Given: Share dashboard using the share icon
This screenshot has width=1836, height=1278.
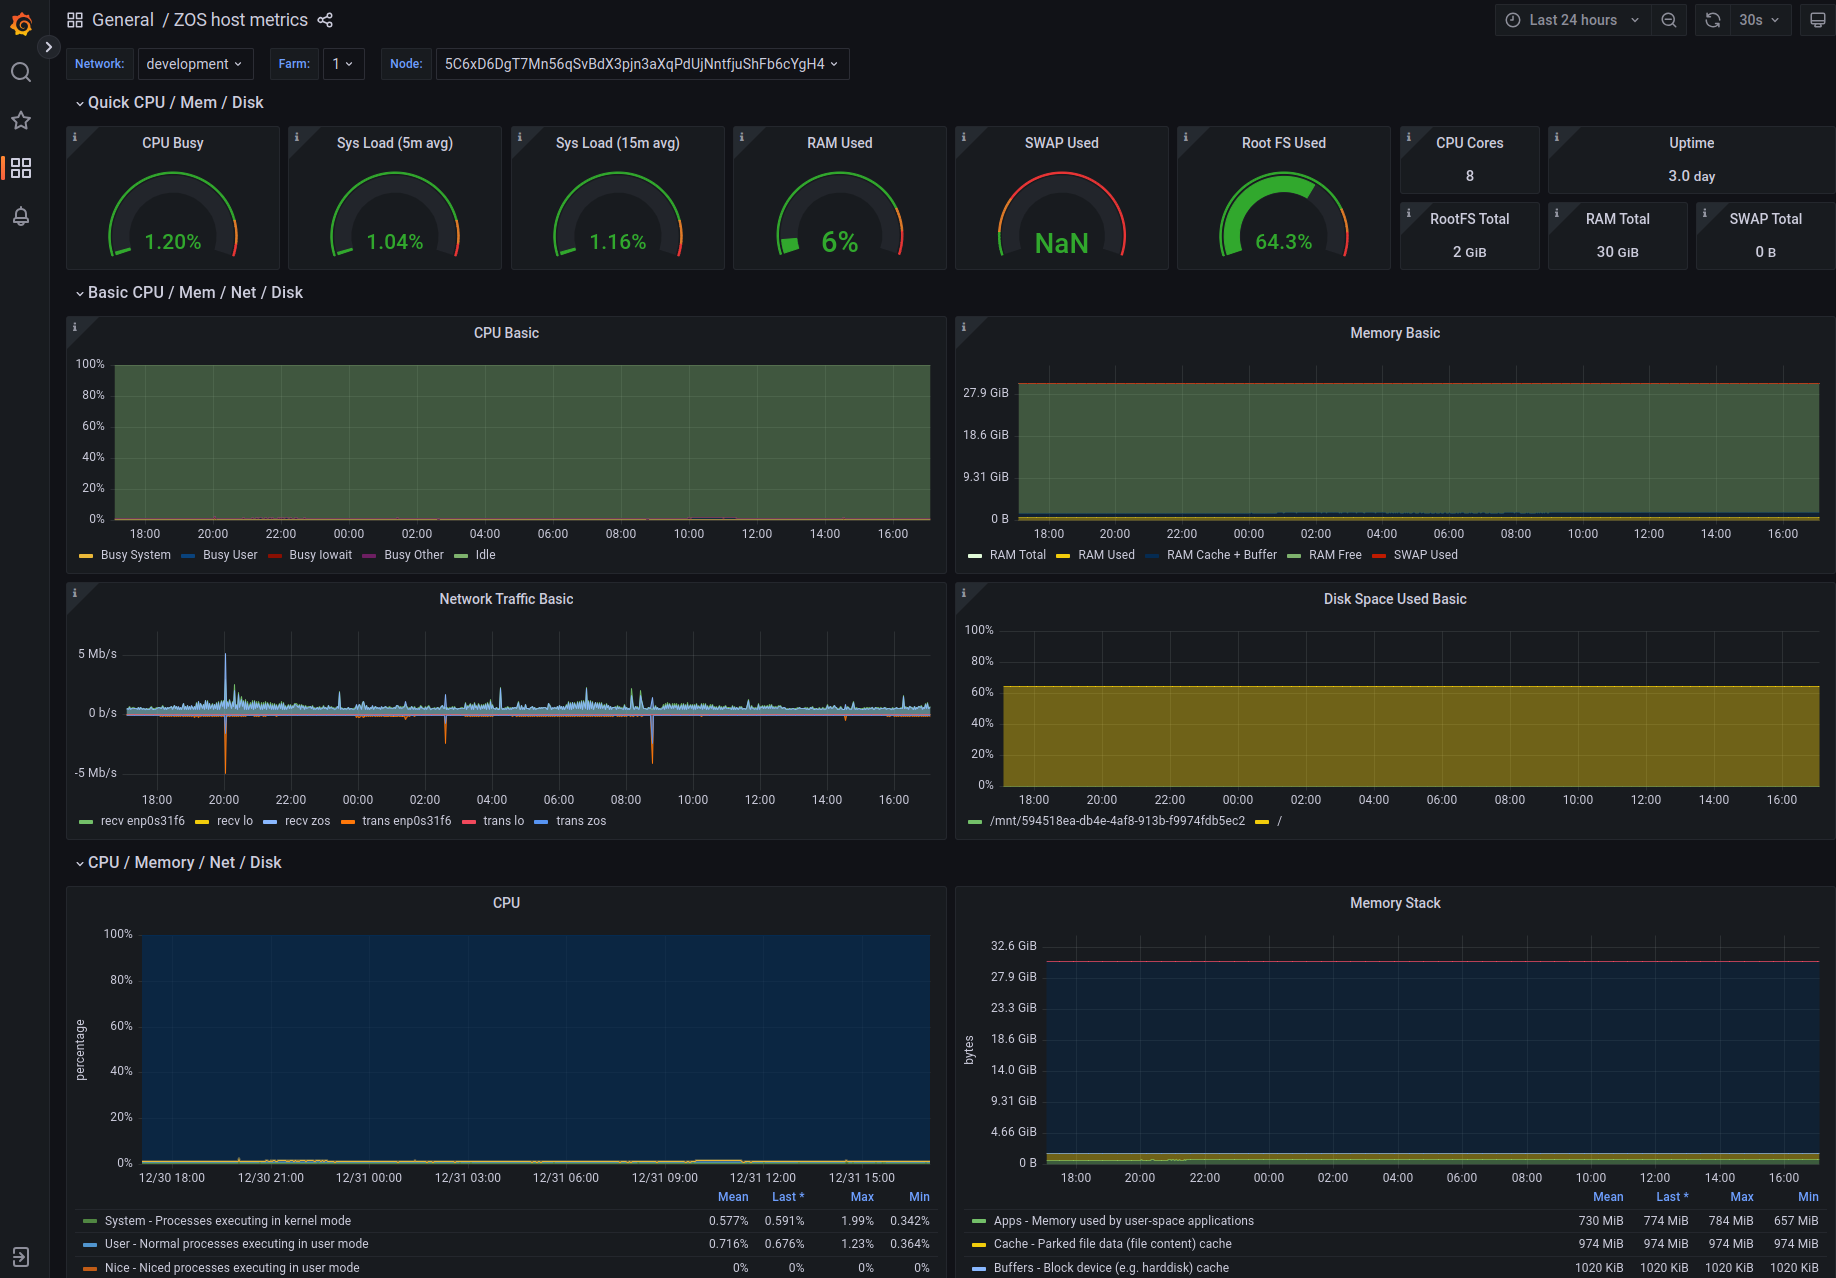Looking at the screenshot, I should pyautogui.click(x=325, y=20).
